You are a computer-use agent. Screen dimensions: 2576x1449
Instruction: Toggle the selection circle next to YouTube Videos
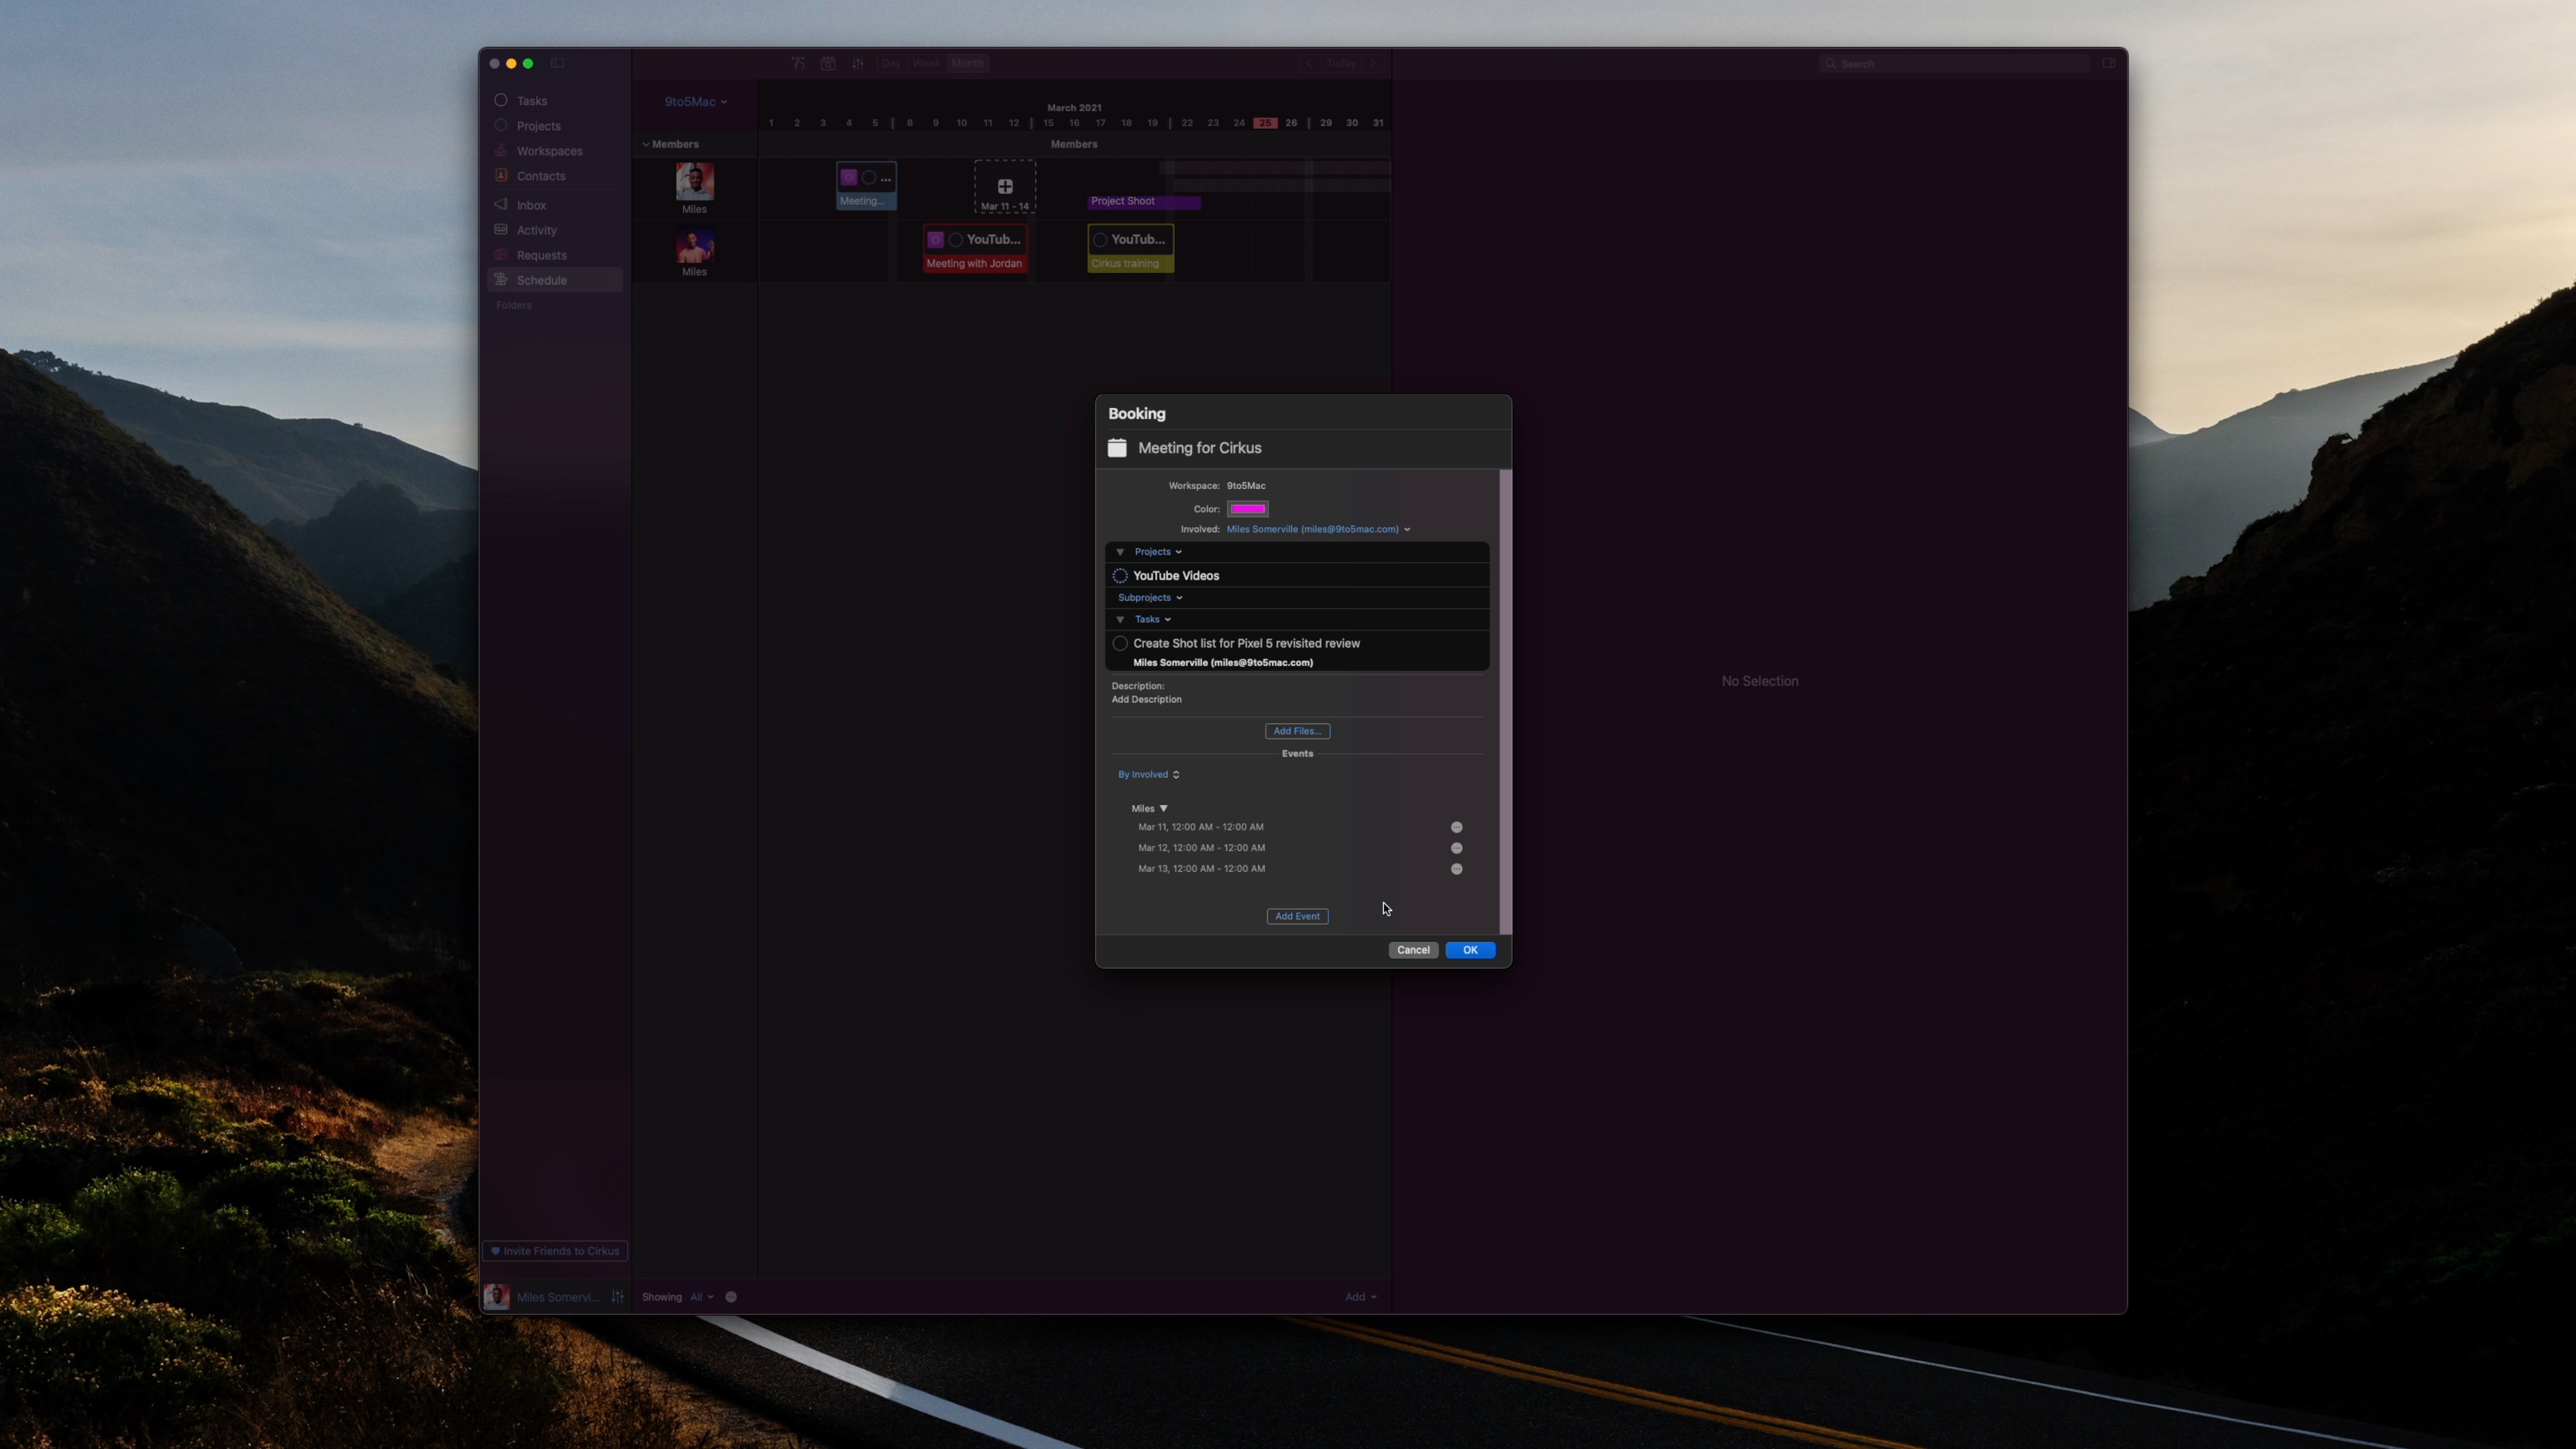[x=1119, y=575]
